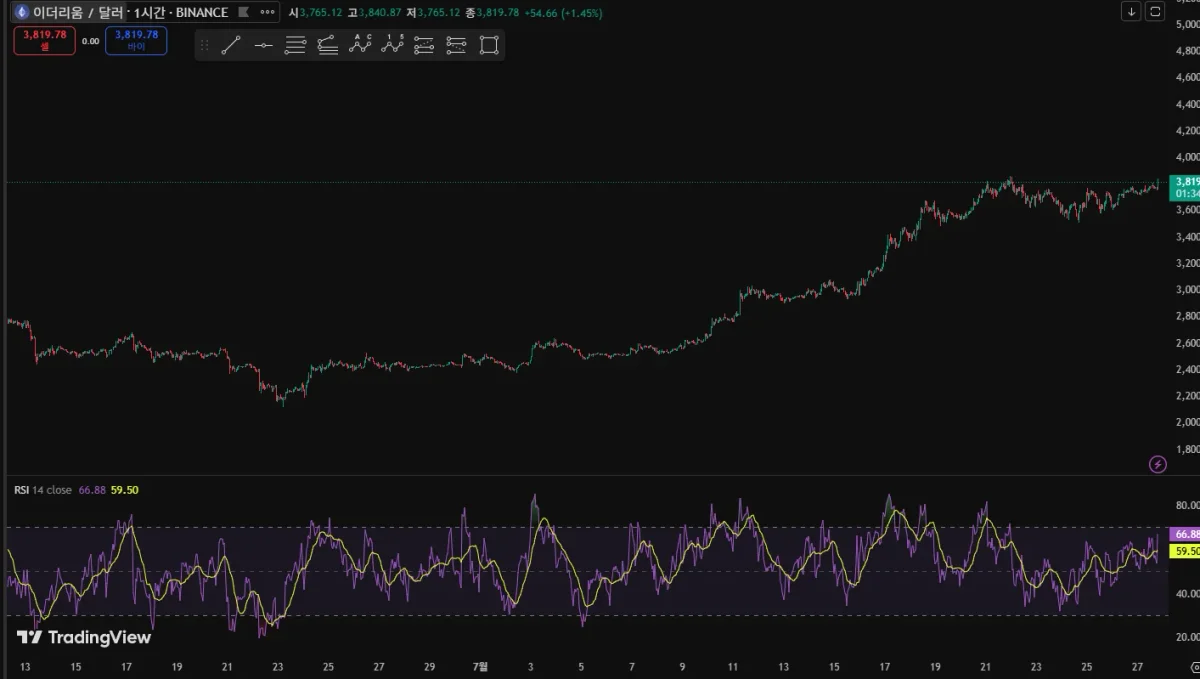Screen dimensions: 1200x679
Task: Click the close value 종3,819.78
Action: click(493, 12)
